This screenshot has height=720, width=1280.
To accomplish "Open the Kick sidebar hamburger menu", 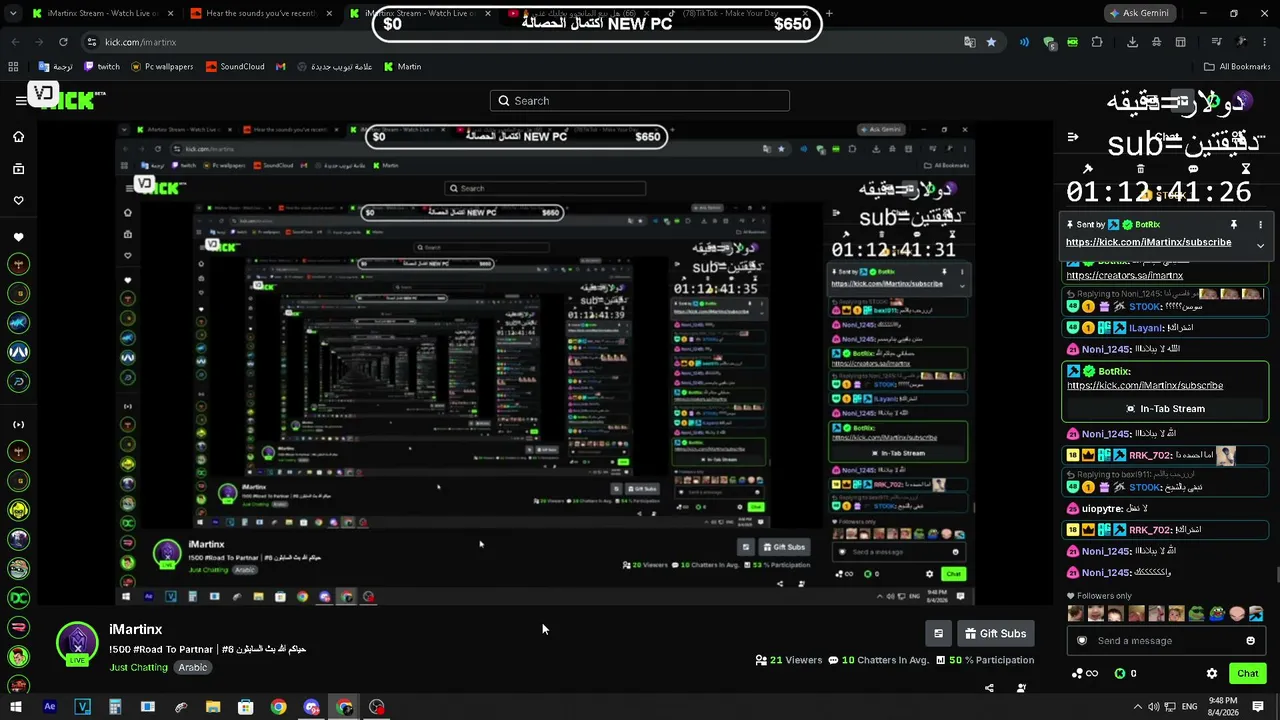I will 20,100.
